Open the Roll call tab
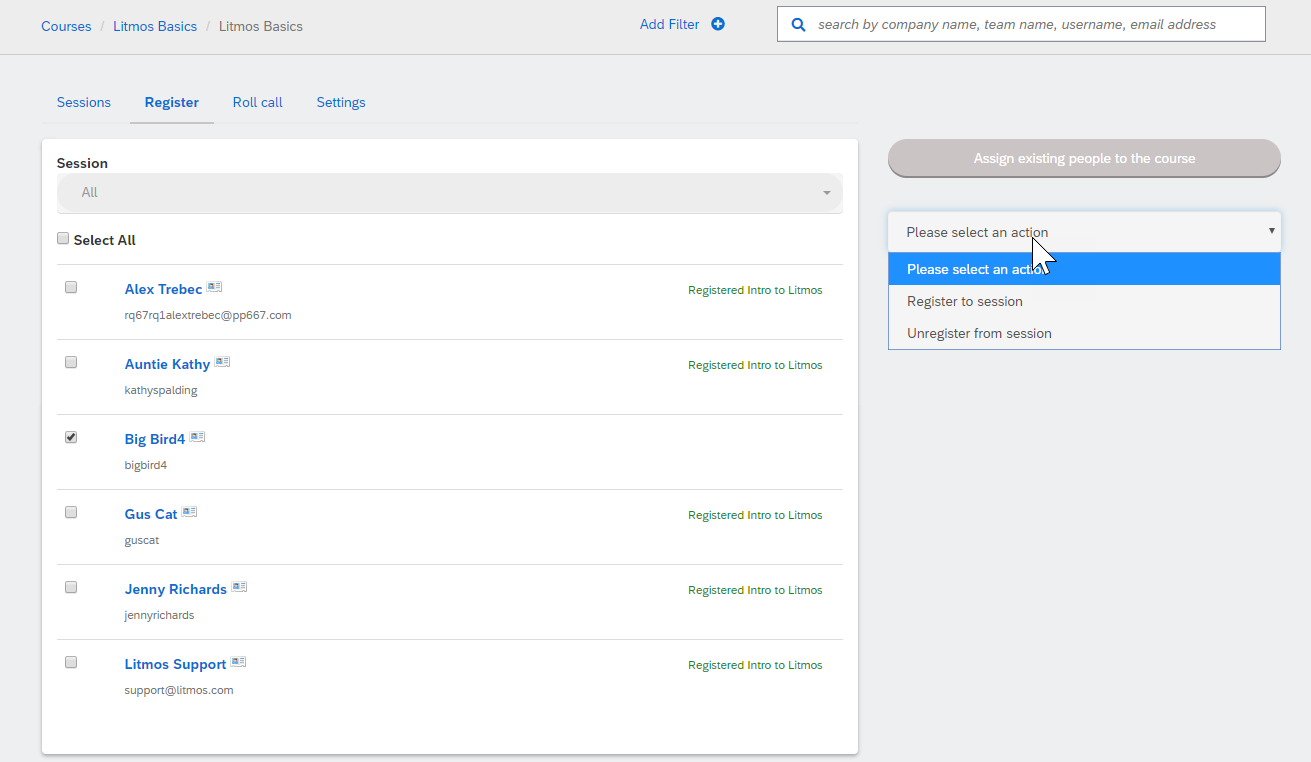 [258, 102]
